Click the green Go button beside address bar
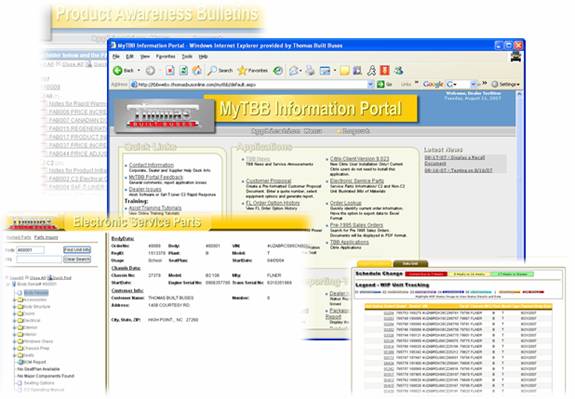 (381, 84)
